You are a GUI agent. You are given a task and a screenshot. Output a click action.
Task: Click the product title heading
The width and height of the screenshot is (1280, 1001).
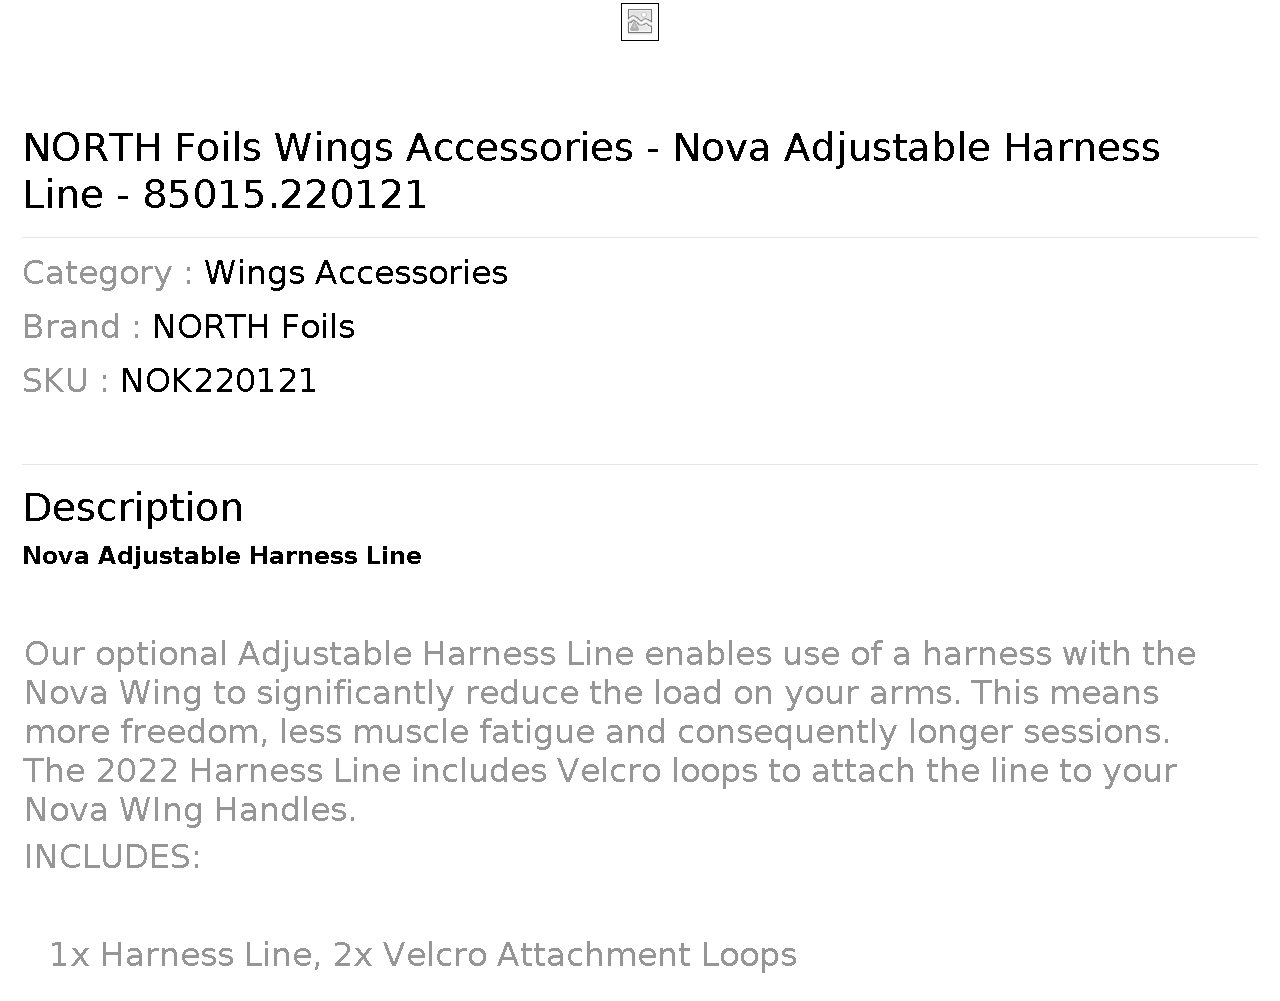click(591, 171)
